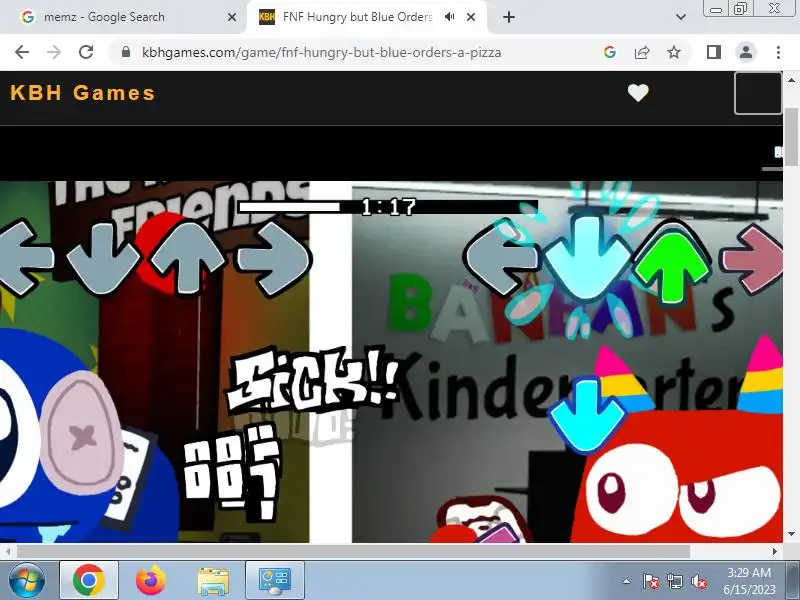The height and width of the screenshot is (600, 800).
Task: Open the Windows Start menu
Action: coord(26,581)
